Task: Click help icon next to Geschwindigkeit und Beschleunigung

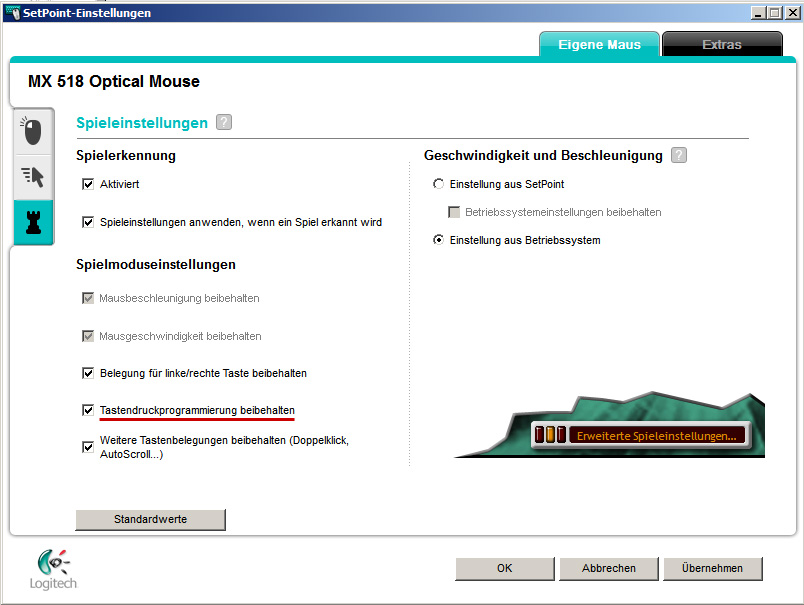Action: [x=679, y=155]
